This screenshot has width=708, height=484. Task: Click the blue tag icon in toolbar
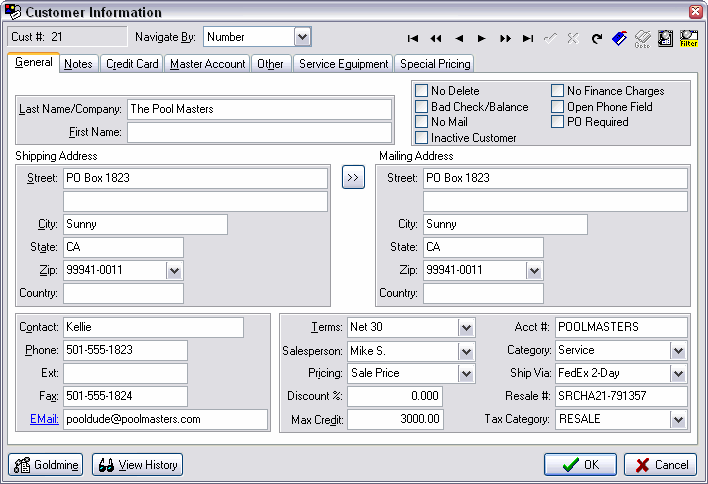(x=620, y=38)
